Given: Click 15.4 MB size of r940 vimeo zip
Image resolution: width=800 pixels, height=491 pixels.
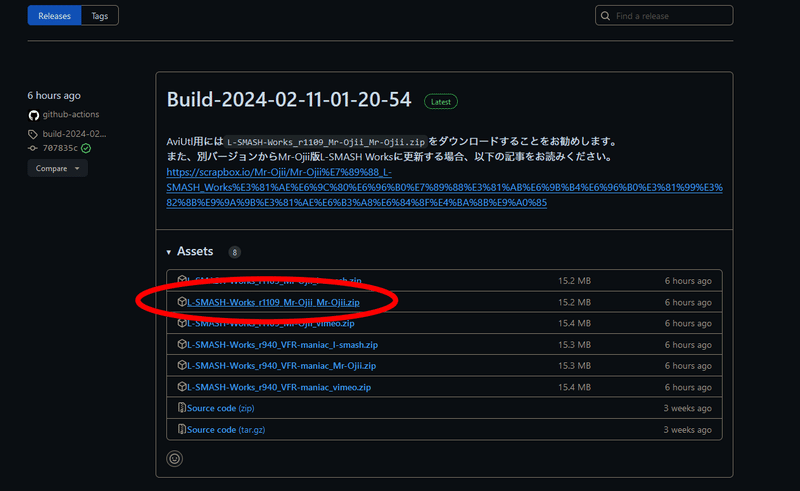Looking at the screenshot, I should 574,387.
